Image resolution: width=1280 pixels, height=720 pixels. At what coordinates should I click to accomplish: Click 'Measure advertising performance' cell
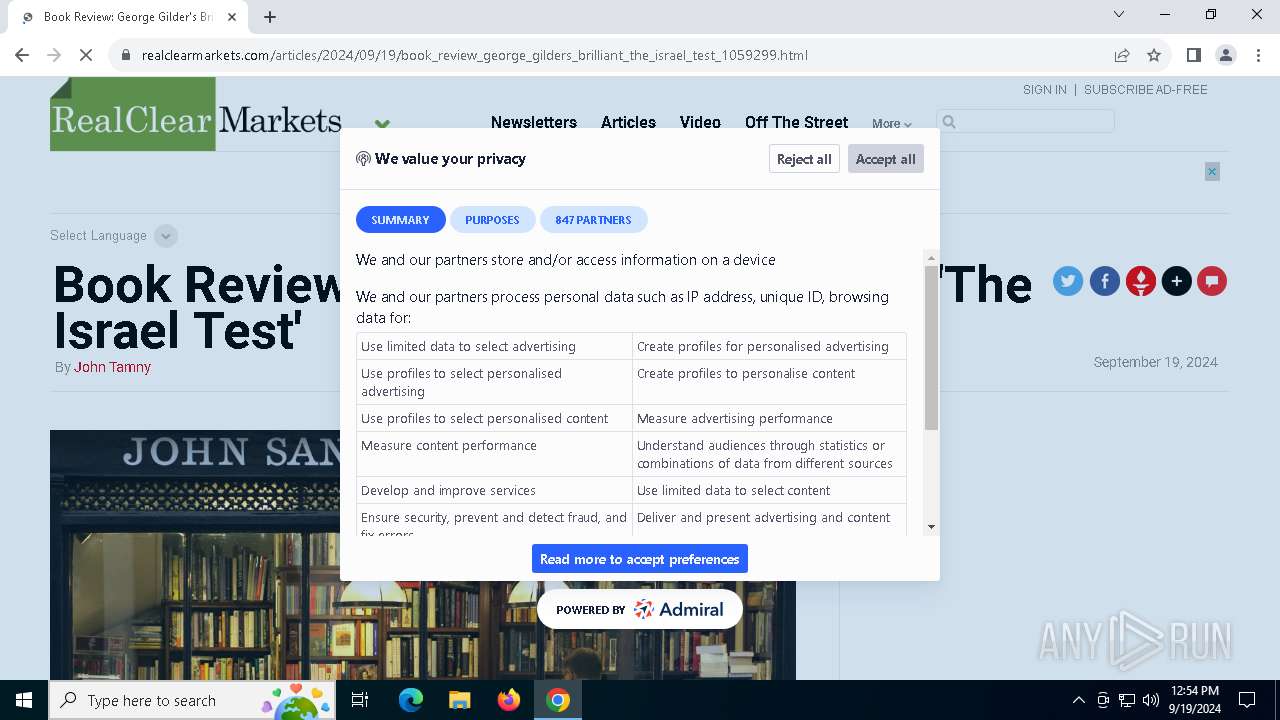click(769, 418)
